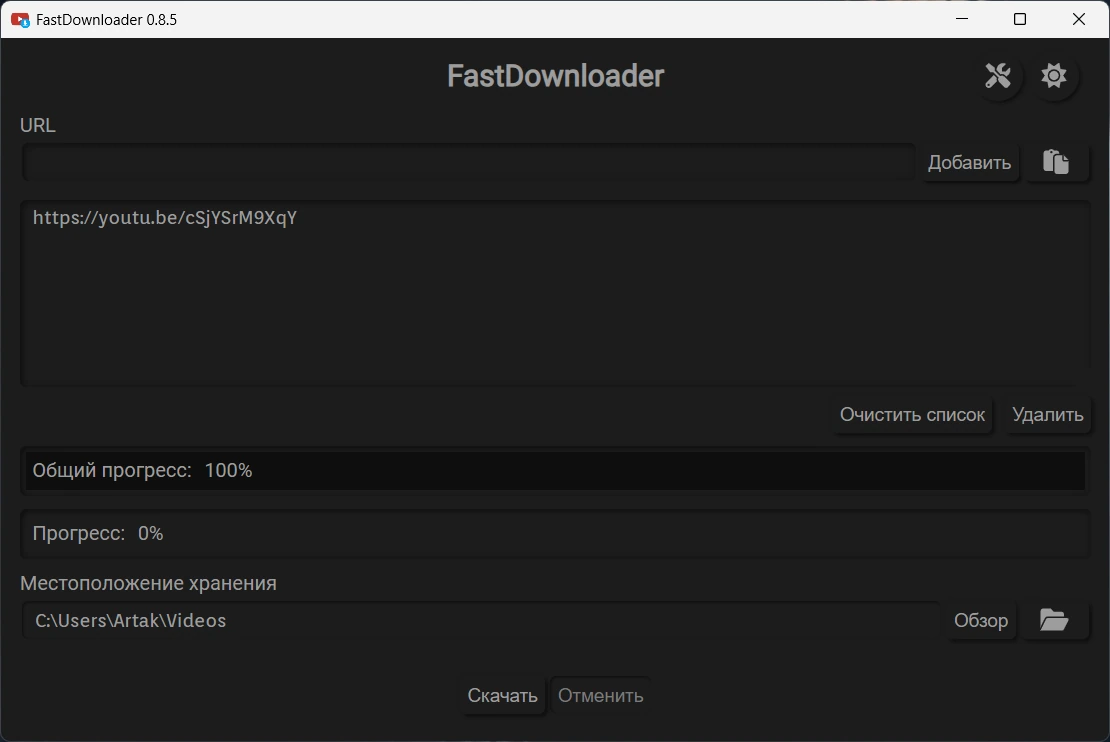Click the Местоположение хранения label
Viewport: 1110px width, 742px height.
click(148, 583)
